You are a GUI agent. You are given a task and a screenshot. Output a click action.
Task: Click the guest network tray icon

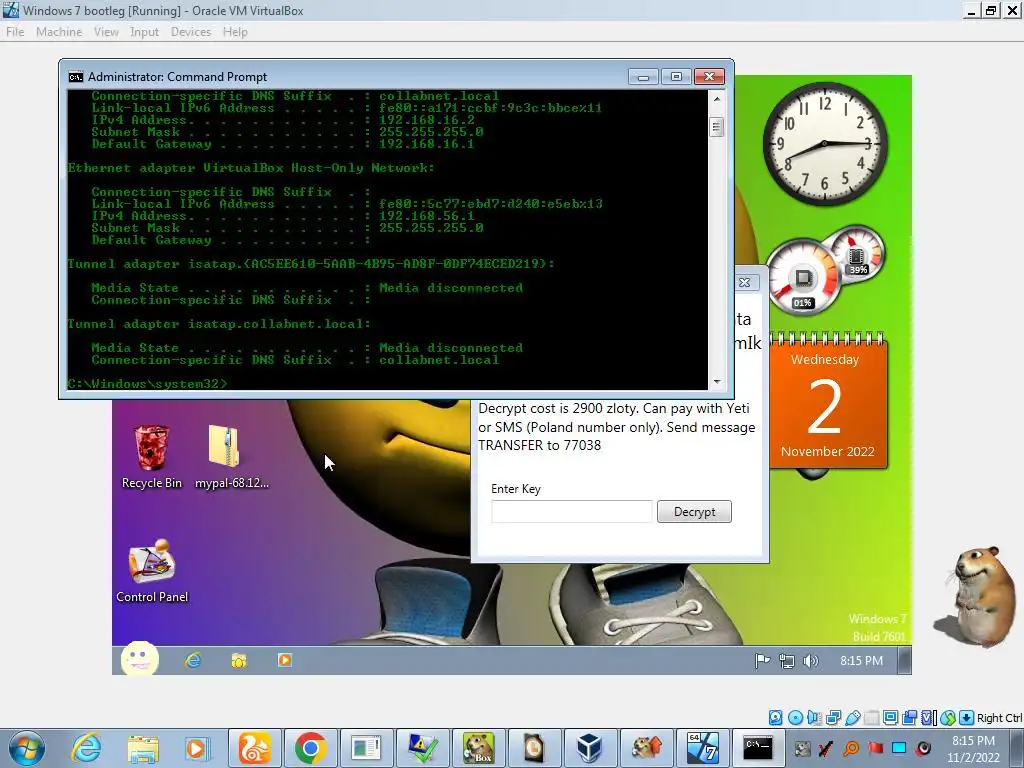(x=787, y=661)
